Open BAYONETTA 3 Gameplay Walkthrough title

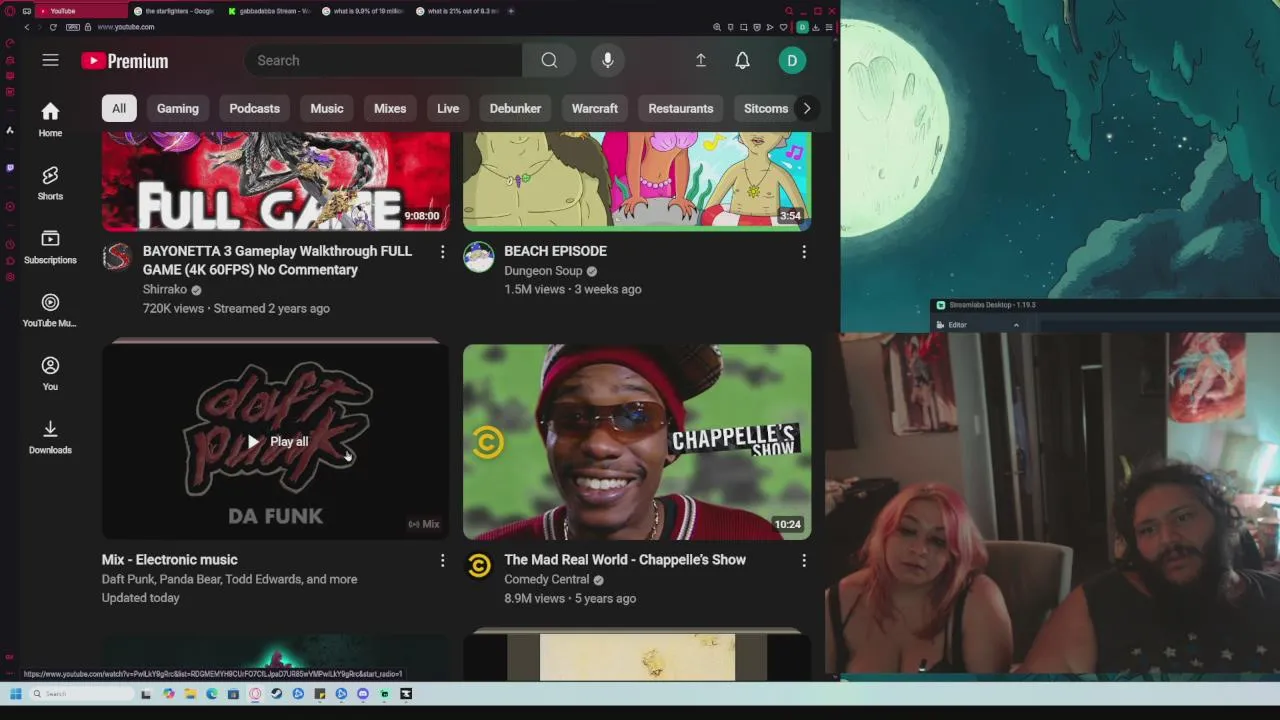277,260
